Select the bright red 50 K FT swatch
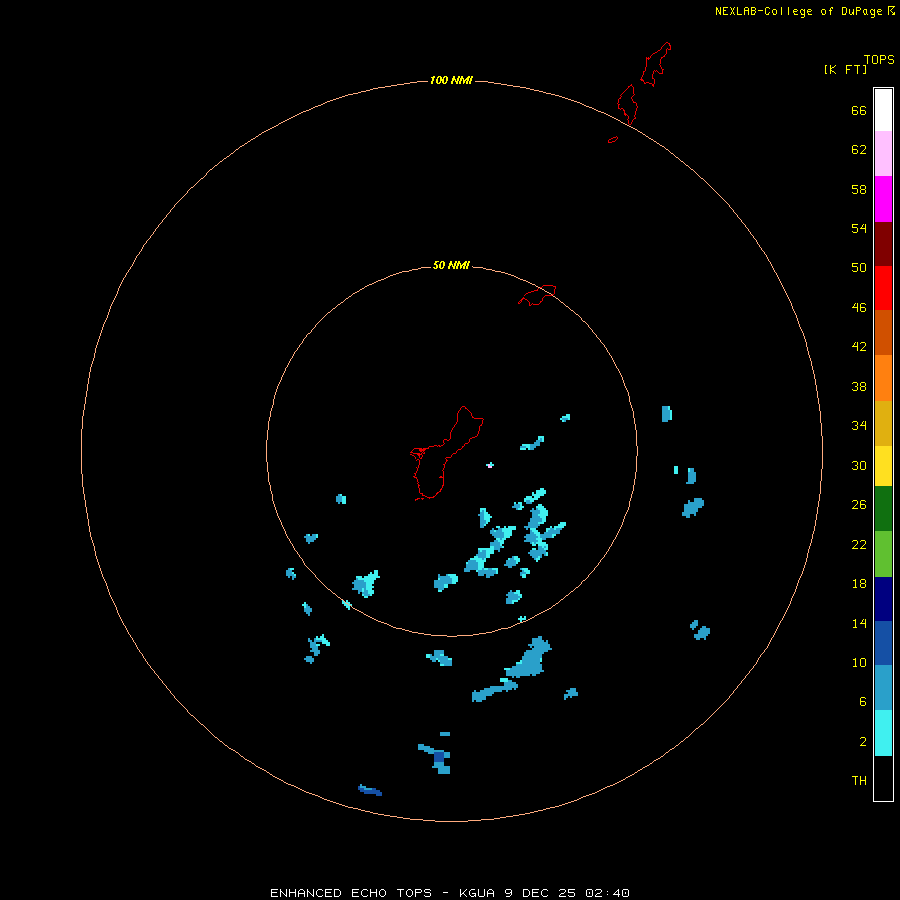 [883, 288]
